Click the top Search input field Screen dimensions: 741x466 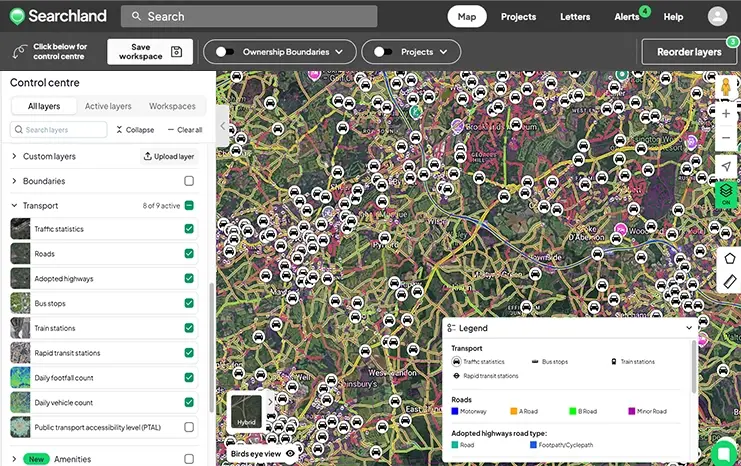[x=249, y=17]
